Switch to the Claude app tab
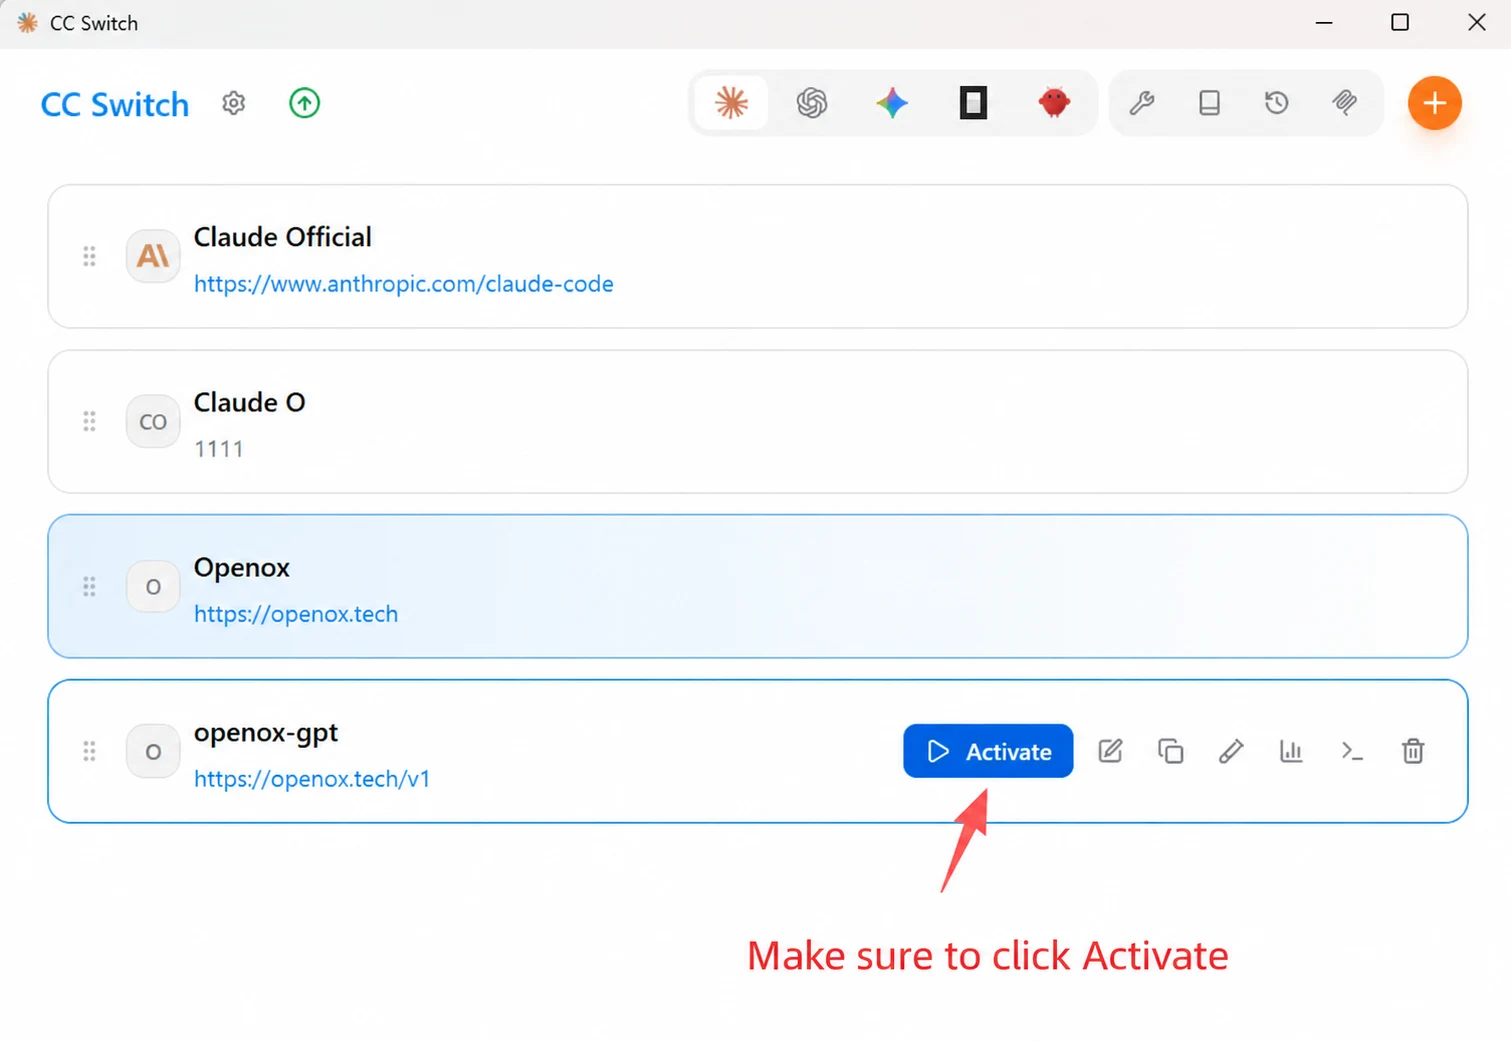Image resolution: width=1511 pixels, height=1041 pixels. pyautogui.click(x=732, y=102)
